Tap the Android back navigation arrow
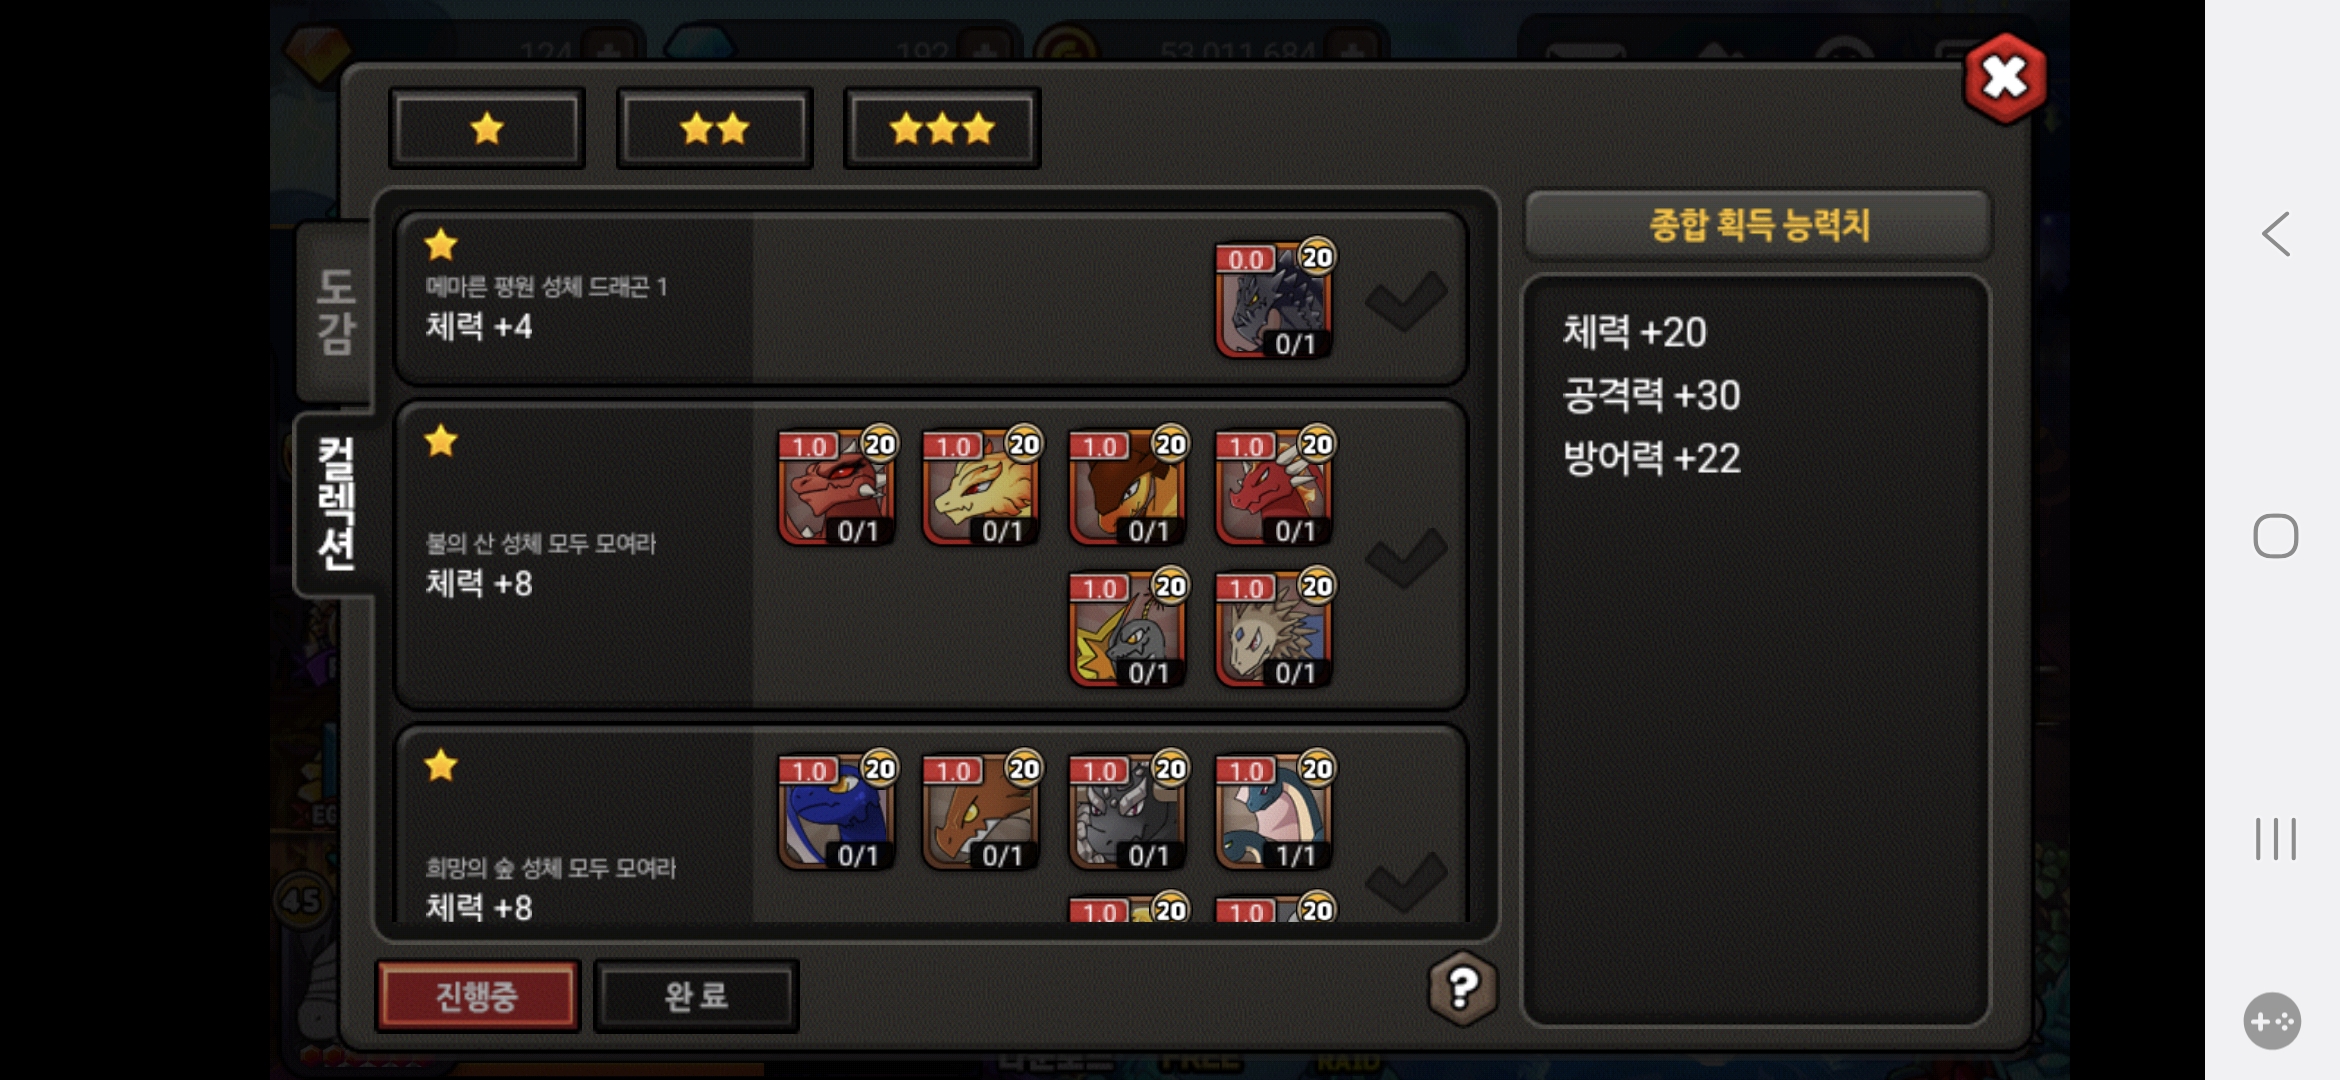Screen dimensions: 2340x1080 point(2276,235)
